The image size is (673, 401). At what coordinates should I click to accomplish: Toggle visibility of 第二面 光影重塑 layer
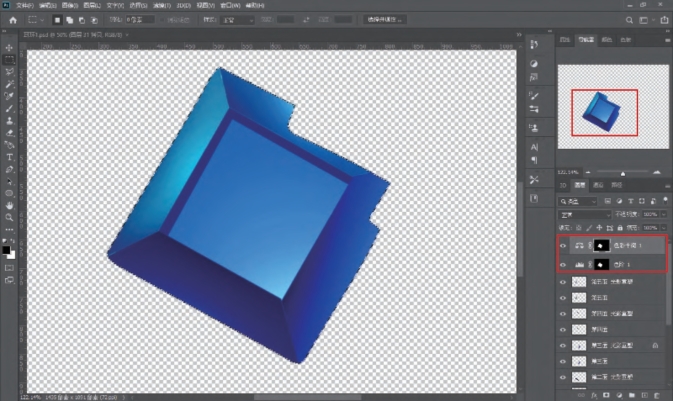pyautogui.click(x=563, y=377)
